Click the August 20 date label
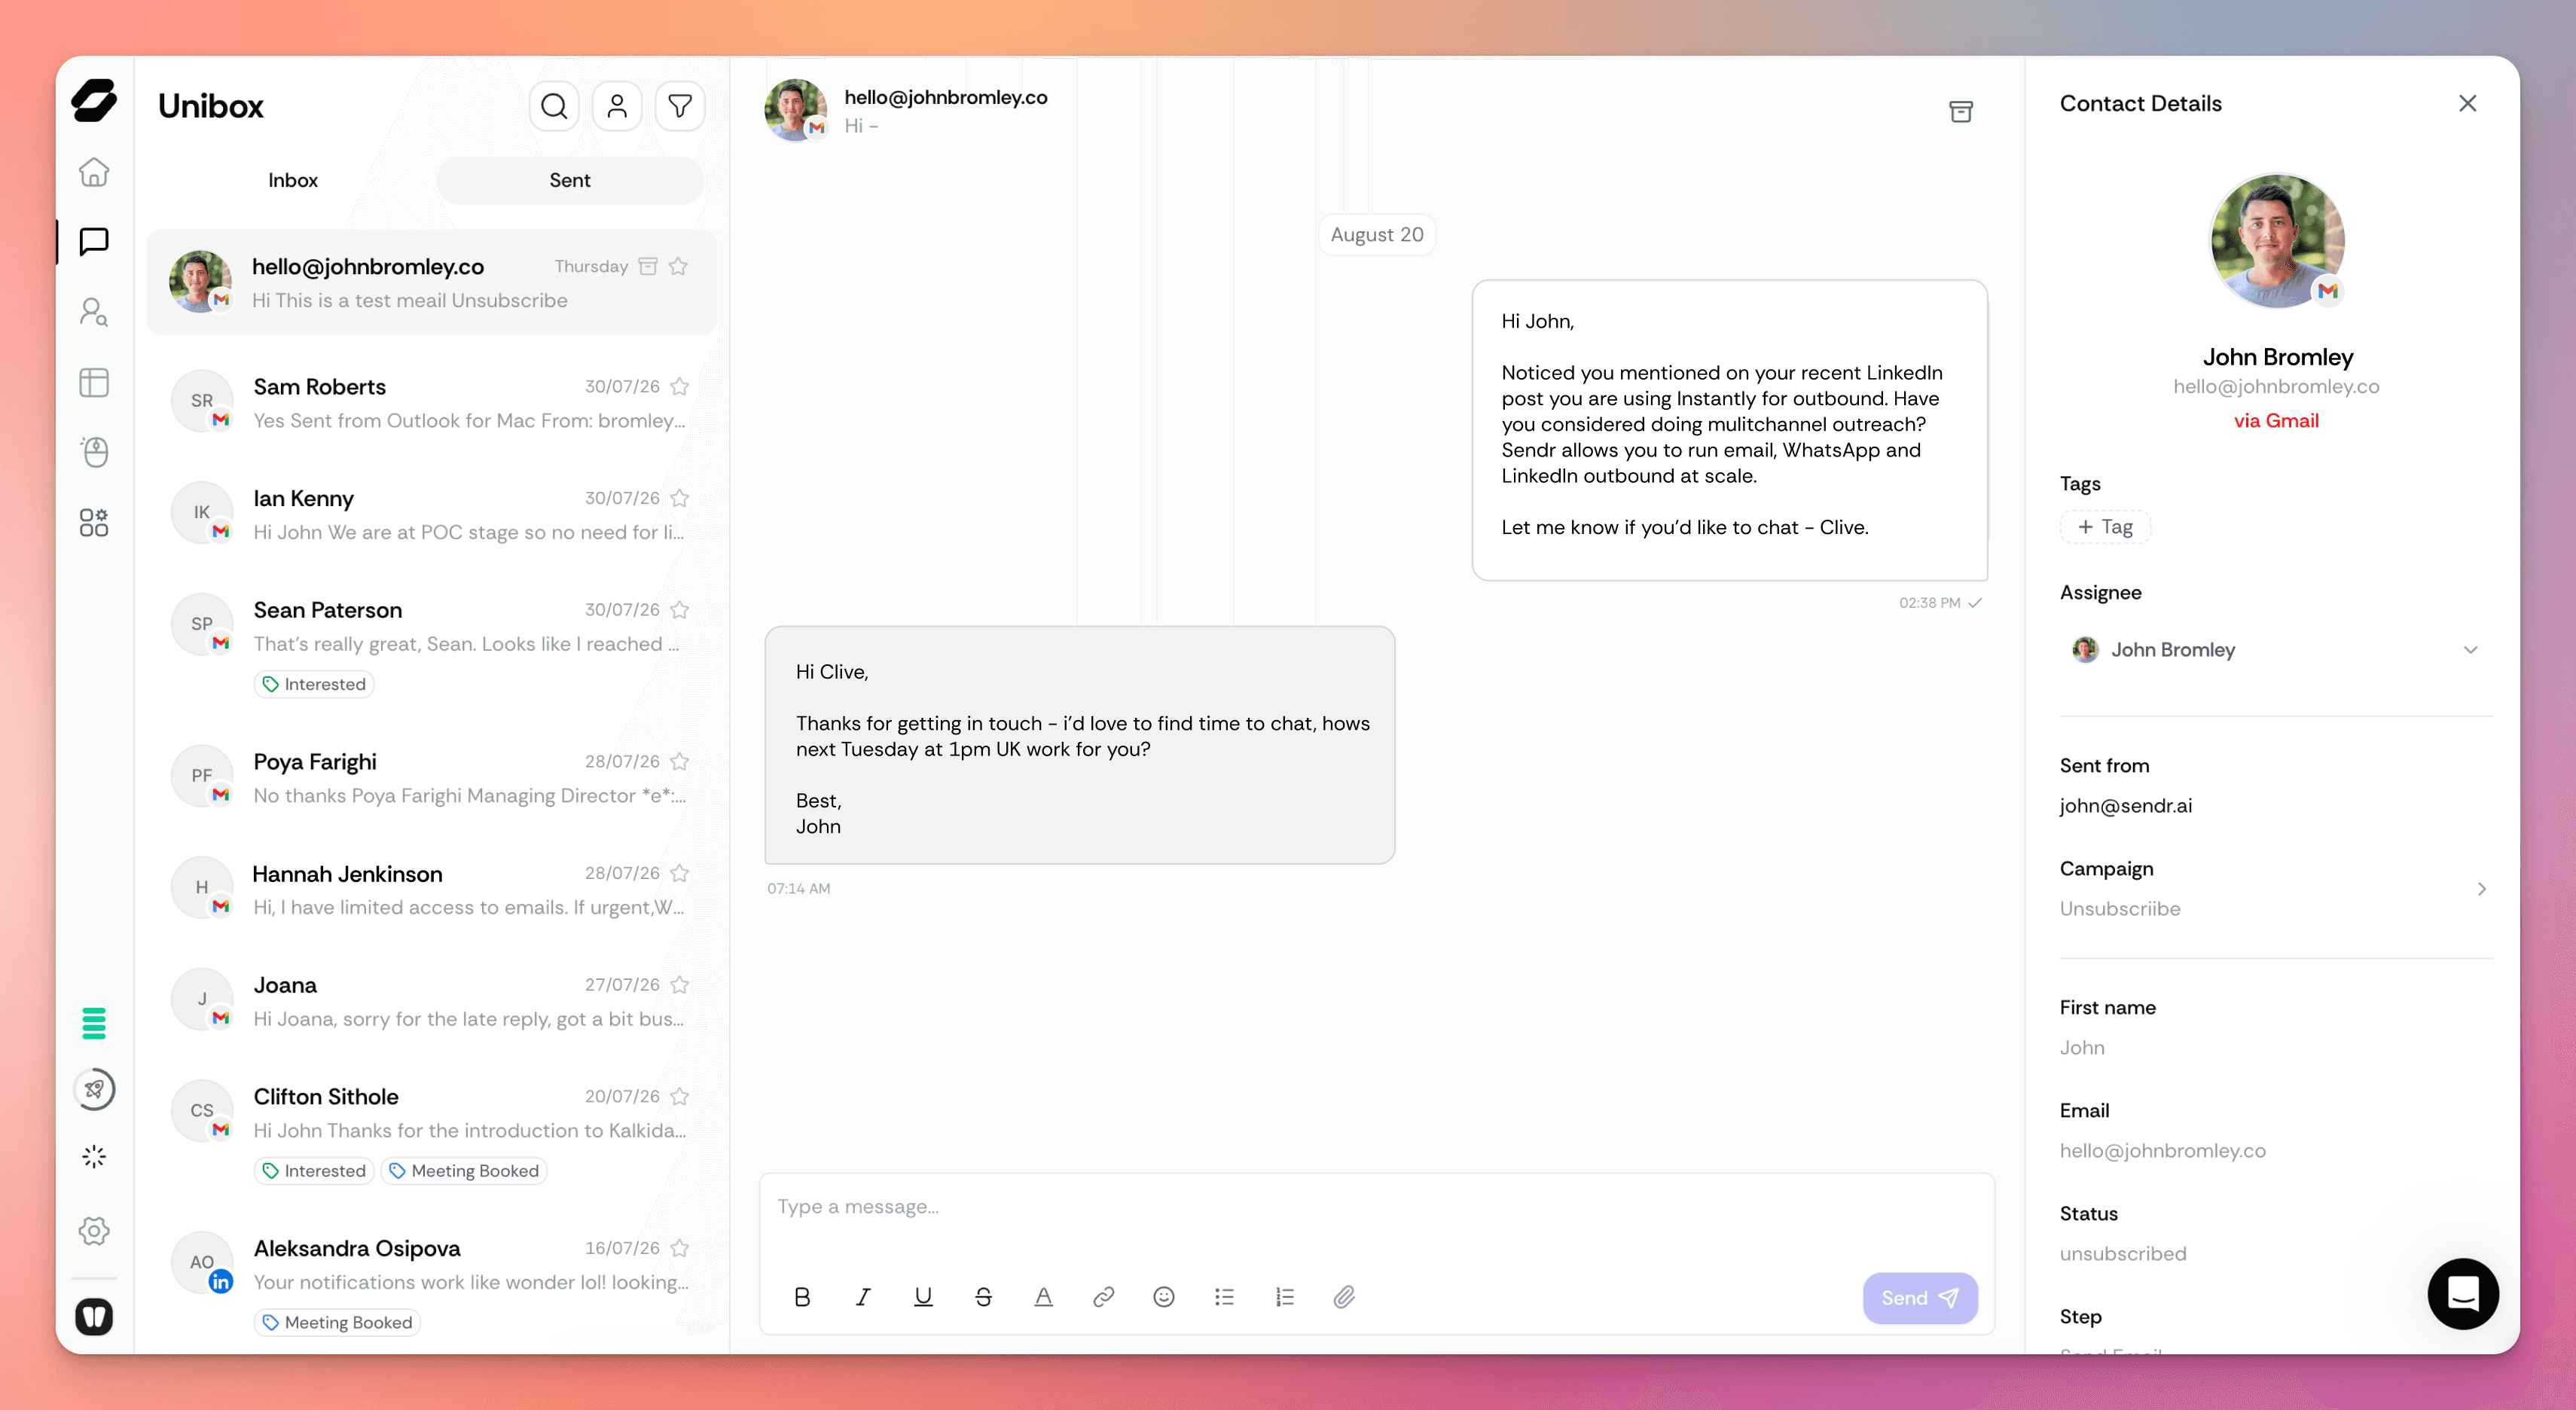 [x=1377, y=235]
